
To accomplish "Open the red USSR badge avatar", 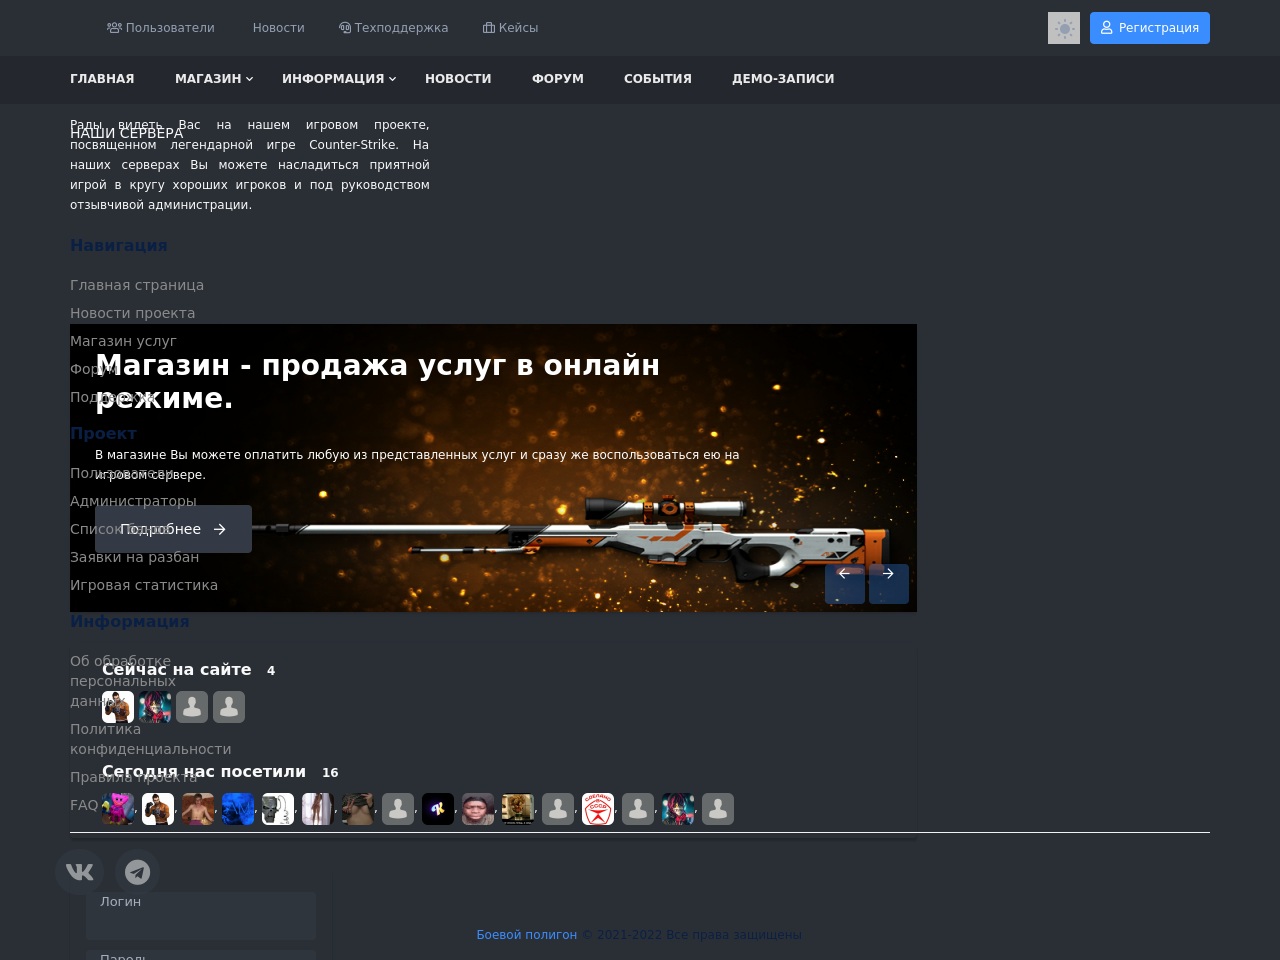I will click(x=598, y=809).
